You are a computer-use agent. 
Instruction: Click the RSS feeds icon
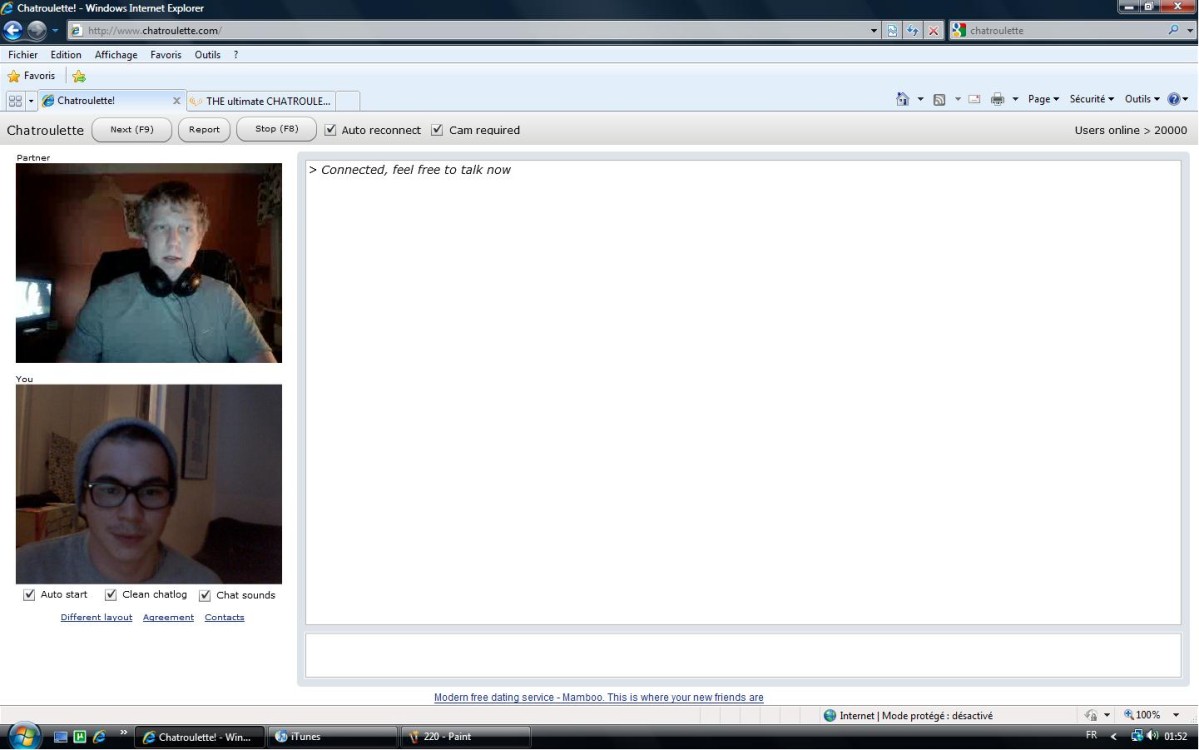click(940, 99)
